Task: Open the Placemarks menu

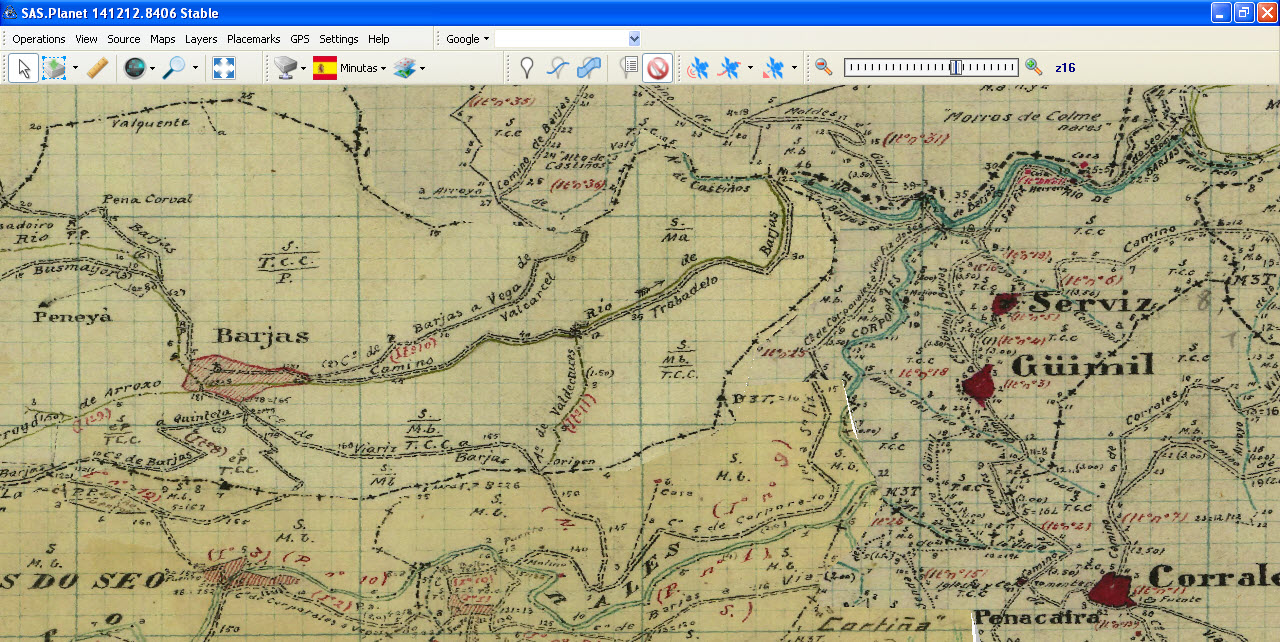Action: pos(254,39)
